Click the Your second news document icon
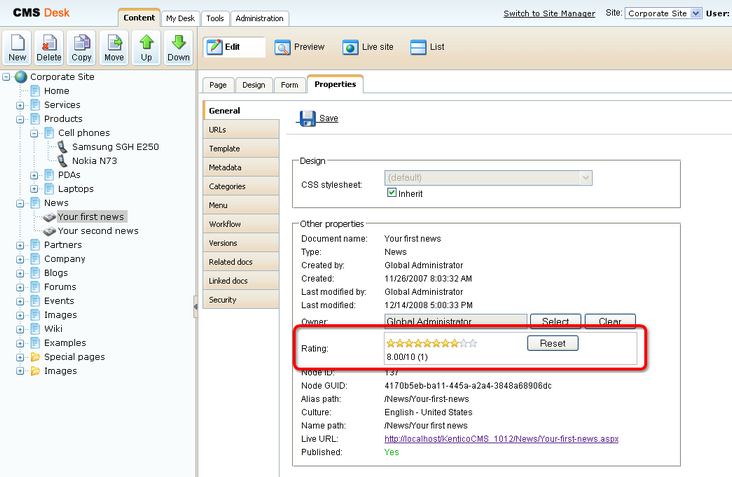This screenshot has height=477, width=732. pos(49,231)
